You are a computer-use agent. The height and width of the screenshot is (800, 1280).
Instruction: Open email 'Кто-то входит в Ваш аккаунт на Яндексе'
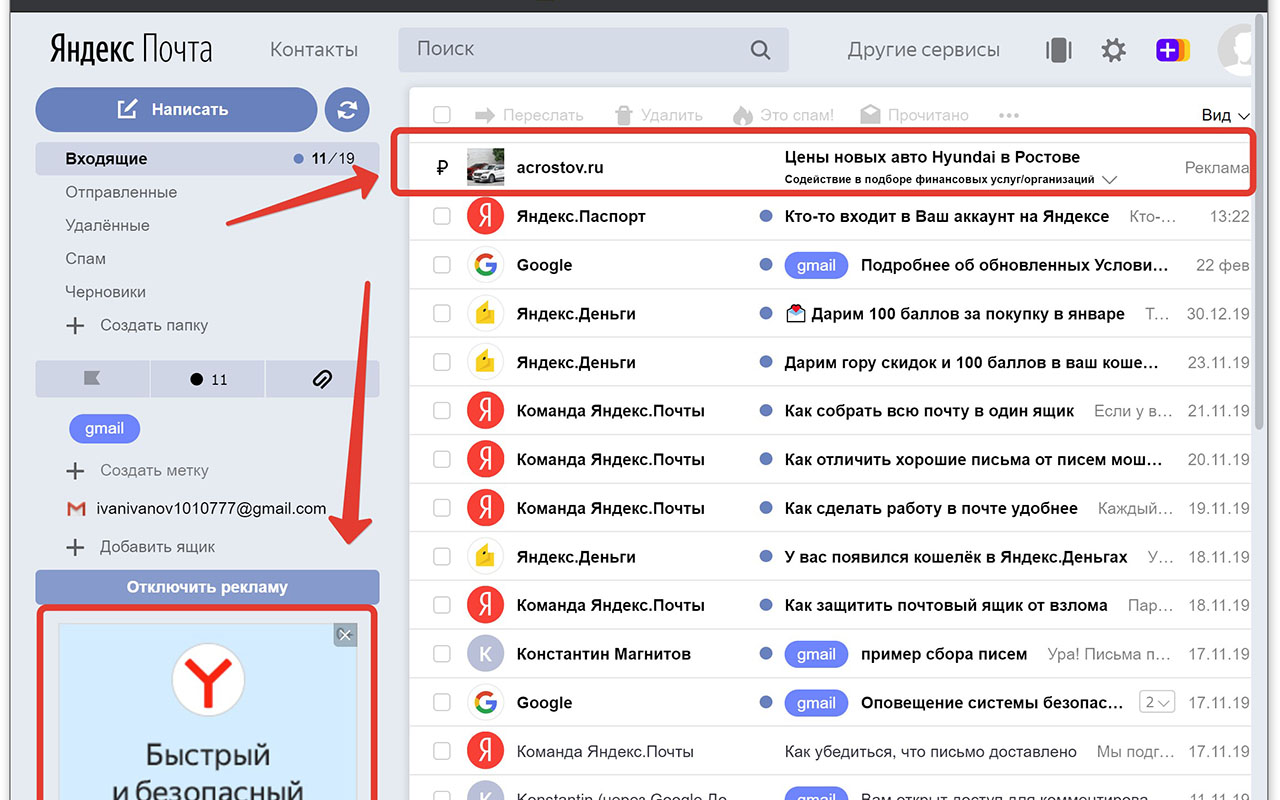(947, 216)
